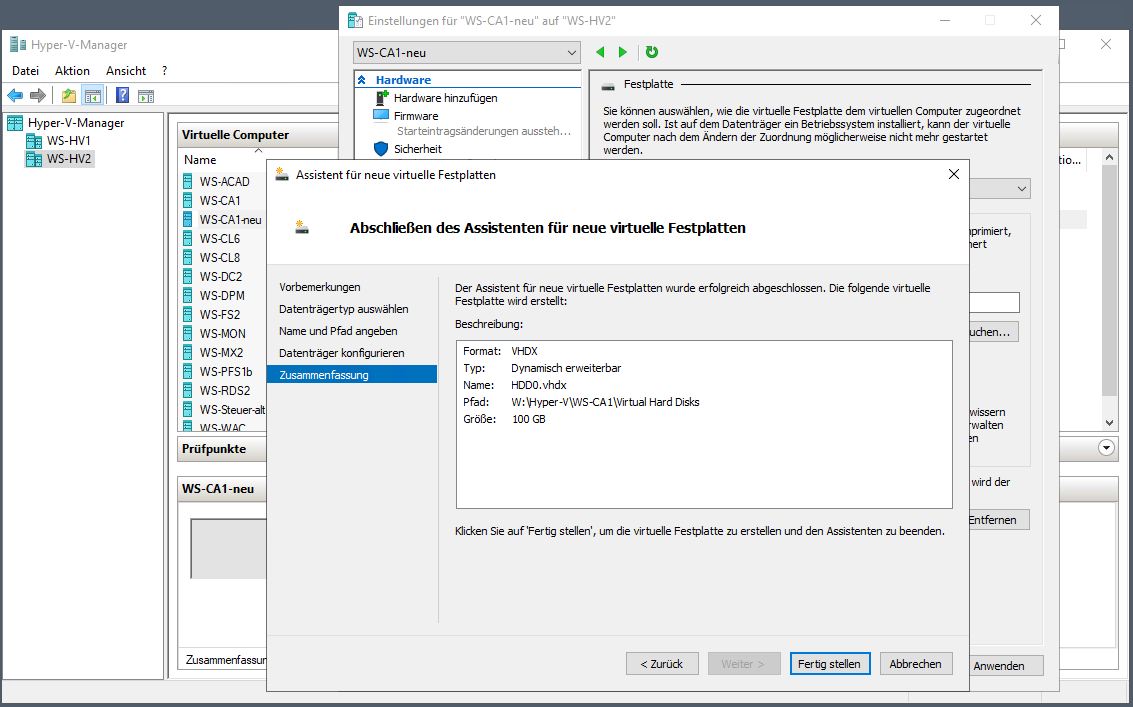
Task: Click the Dynamisch erweiterbar type value
Action: click(x=566, y=368)
